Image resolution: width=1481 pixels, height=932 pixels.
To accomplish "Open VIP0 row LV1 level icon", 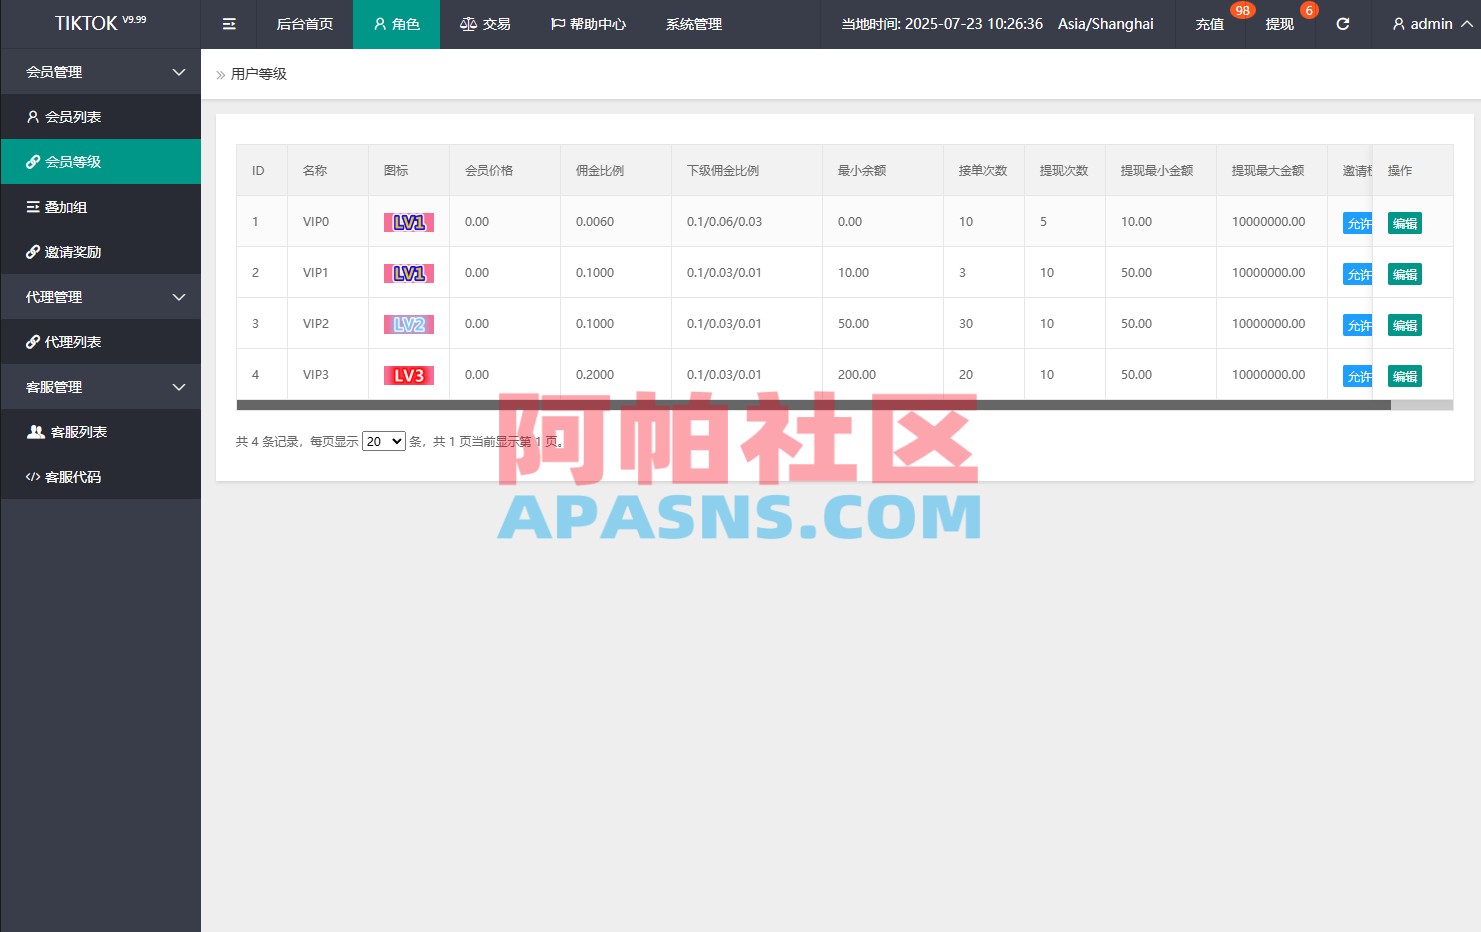I will point(409,223).
